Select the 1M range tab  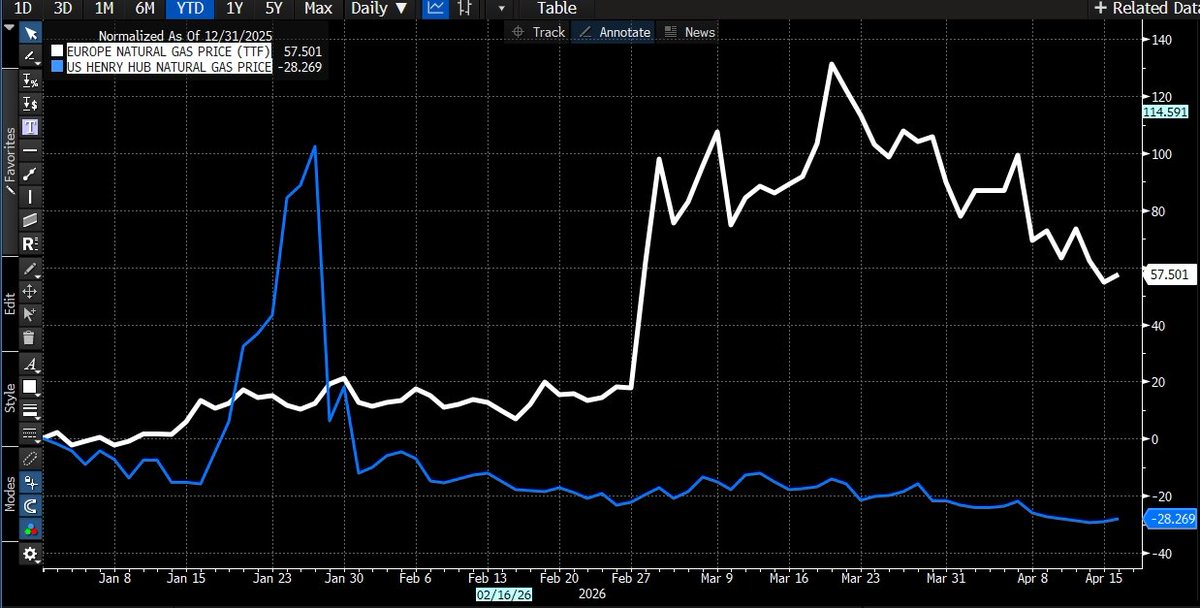click(103, 9)
